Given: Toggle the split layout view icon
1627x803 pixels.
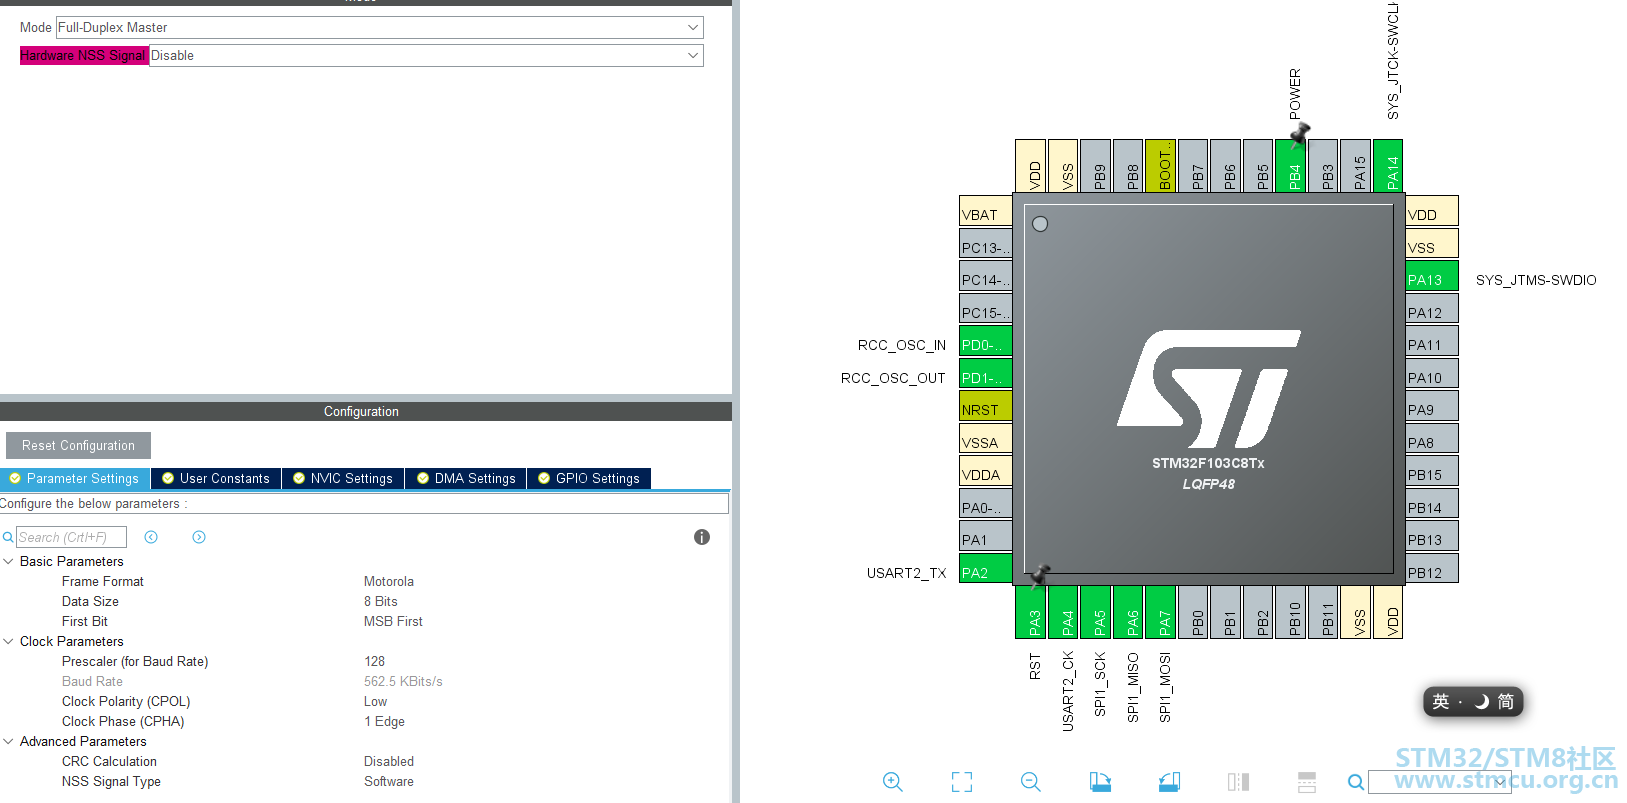Looking at the screenshot, I should (x=1307, y=782).
